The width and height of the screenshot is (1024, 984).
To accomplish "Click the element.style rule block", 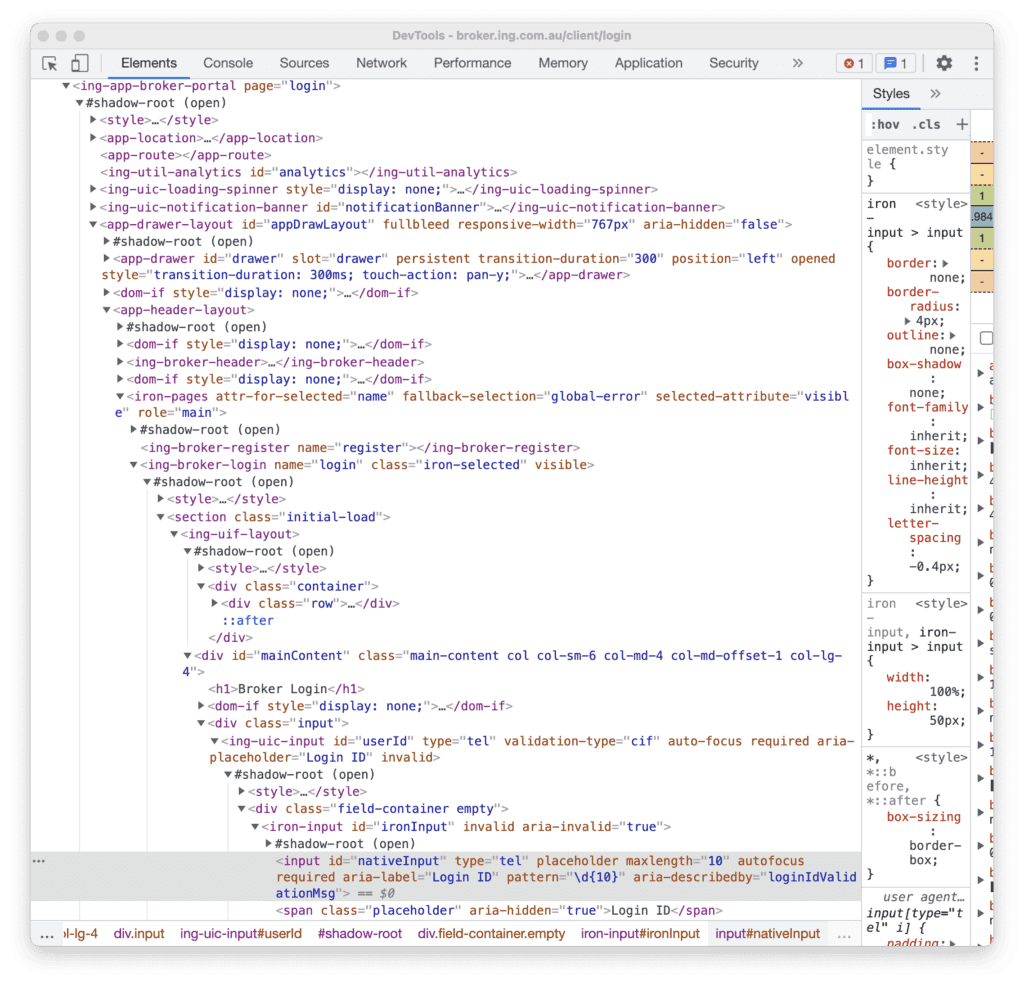I will point(916,165).
